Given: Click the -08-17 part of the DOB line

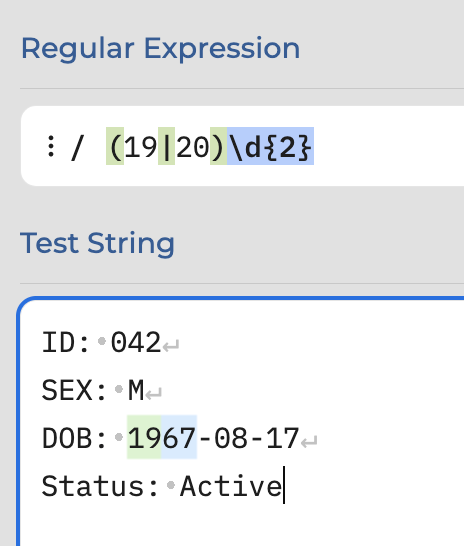Looking at the screenshot, I should coord(248,438).
